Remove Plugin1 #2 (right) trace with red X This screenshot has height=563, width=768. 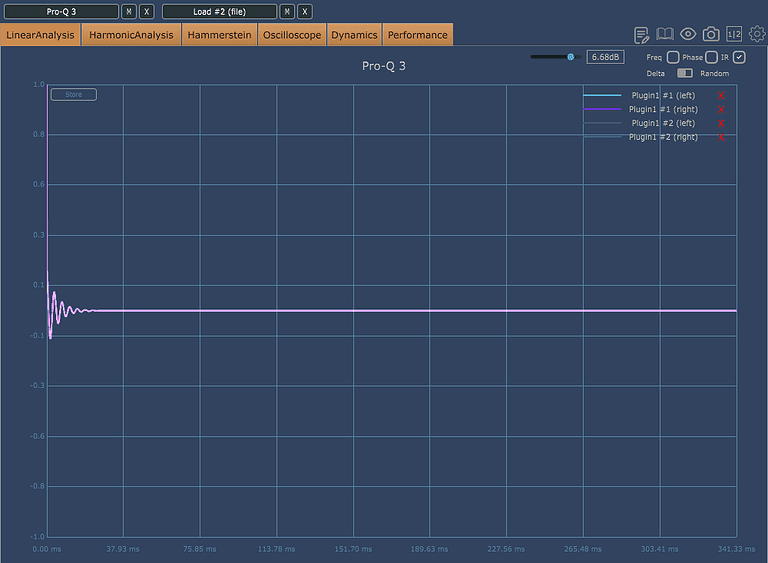(720, 137)
